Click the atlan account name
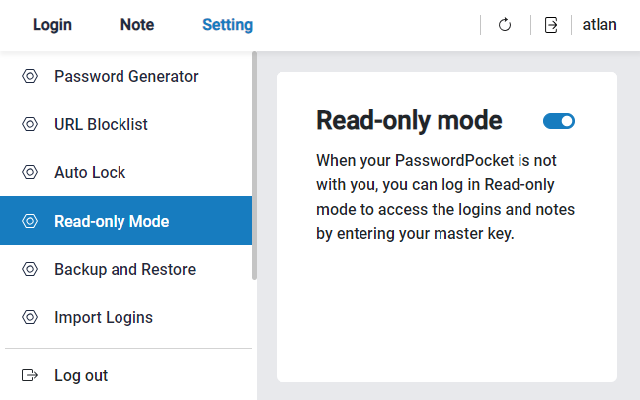This screenshot has height=400, width=640. click(600, 25)
